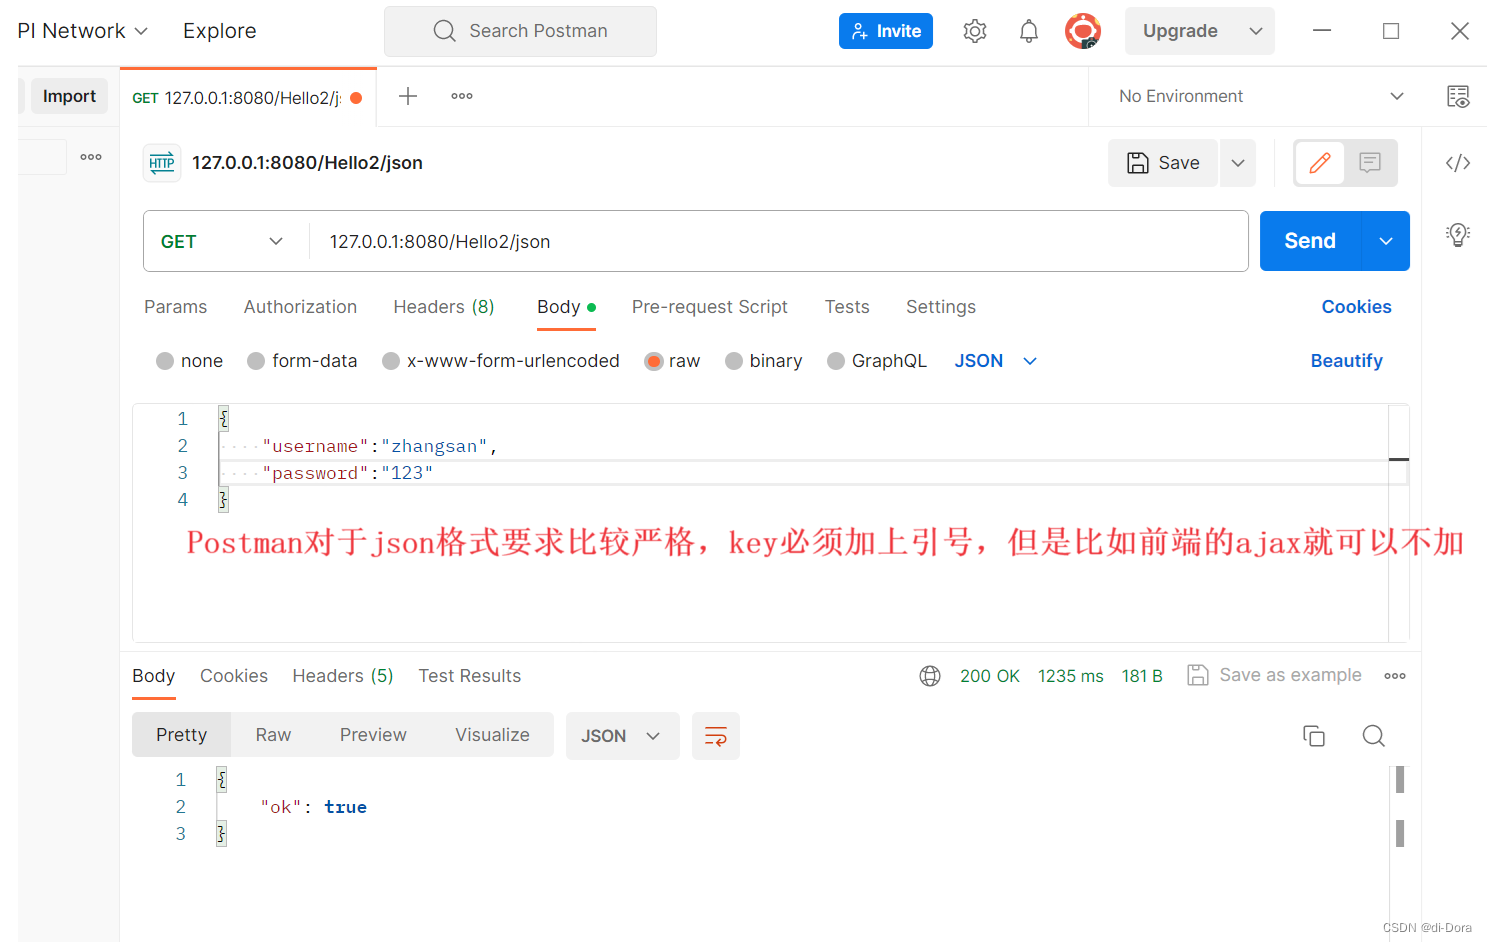Expand the Save button arrow options
The height and width of the screenshot is (942, 1487).
(1238, 163)
